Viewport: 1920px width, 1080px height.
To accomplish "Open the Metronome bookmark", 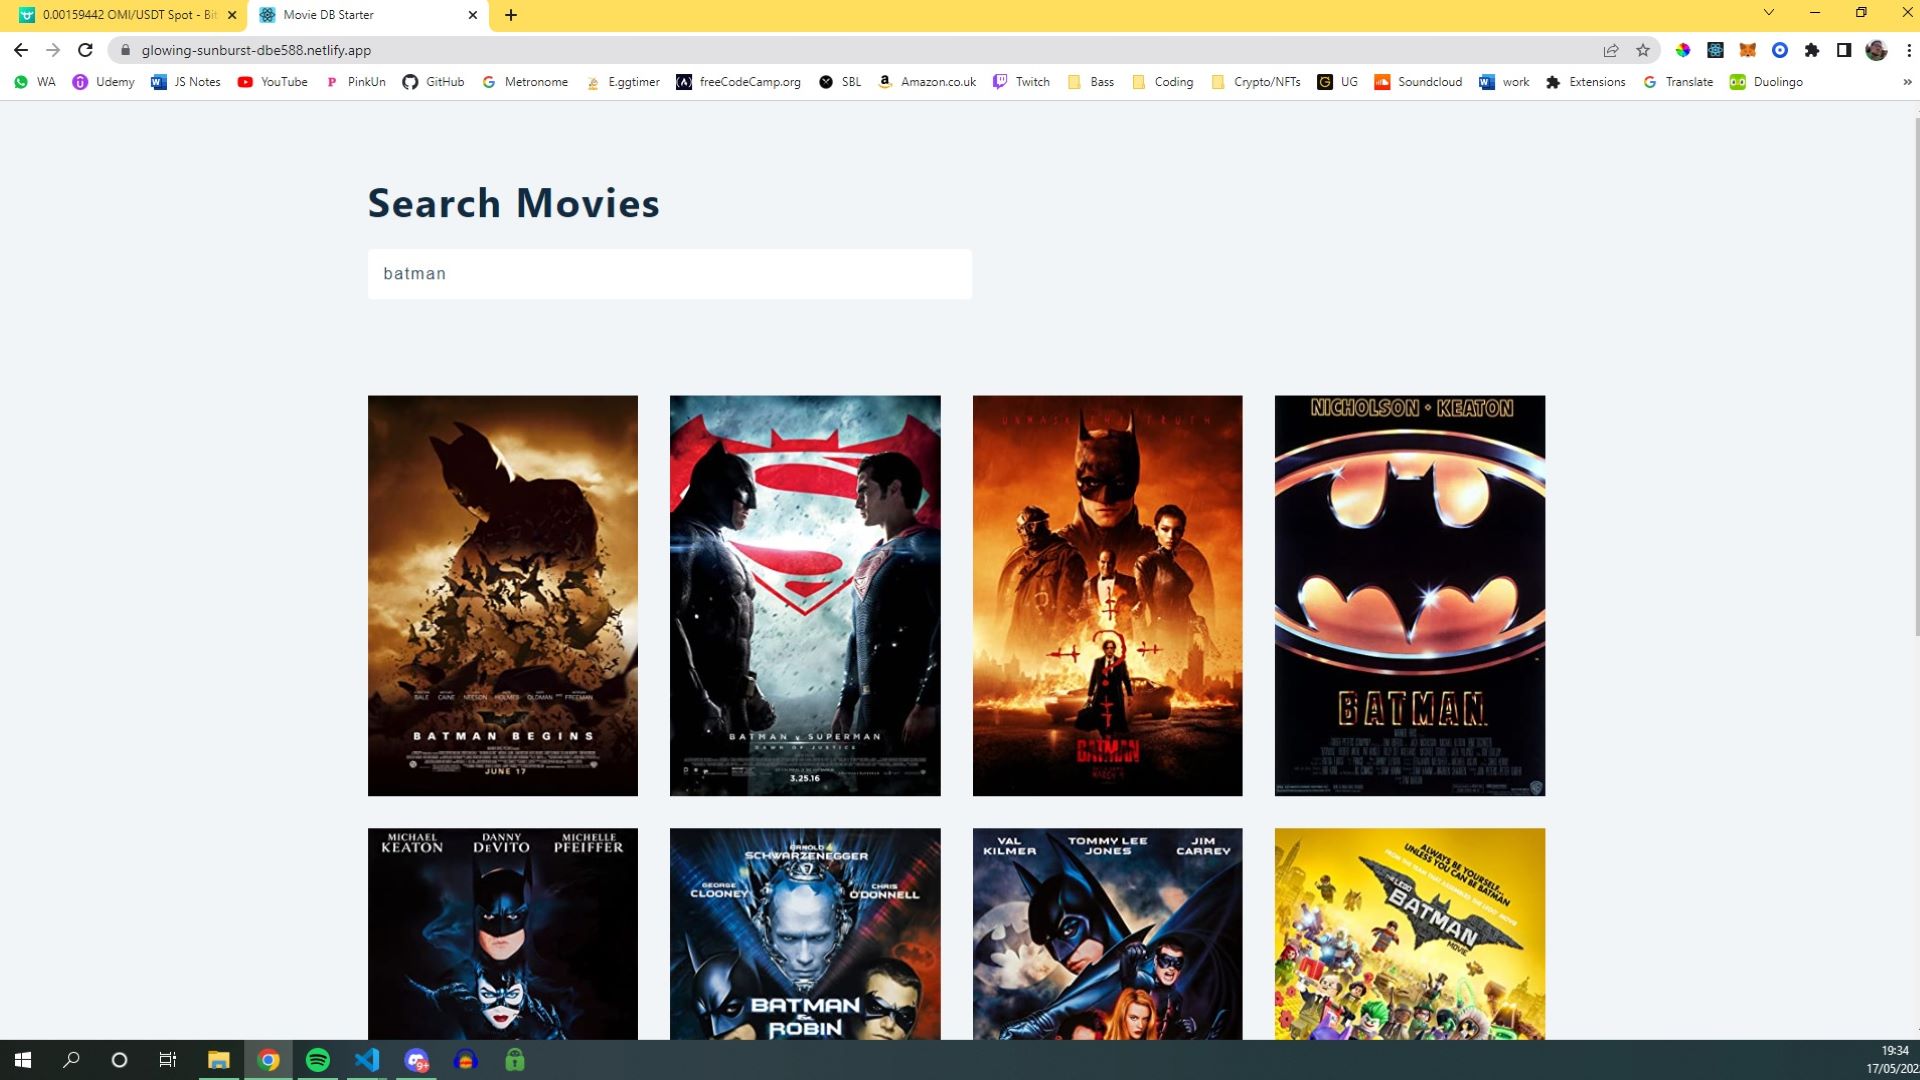I will coord(525,82).
